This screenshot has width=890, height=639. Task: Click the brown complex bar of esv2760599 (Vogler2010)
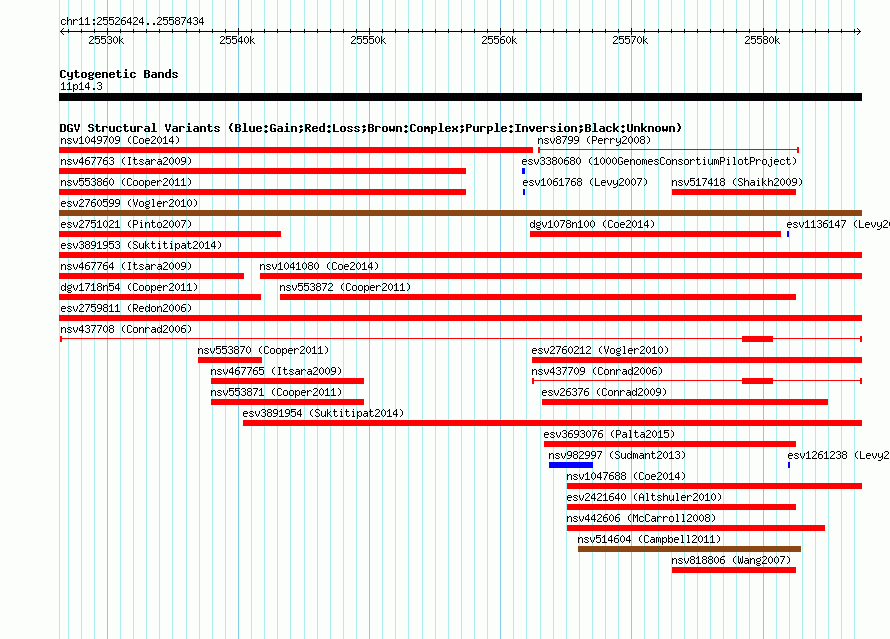coord(460,213)
